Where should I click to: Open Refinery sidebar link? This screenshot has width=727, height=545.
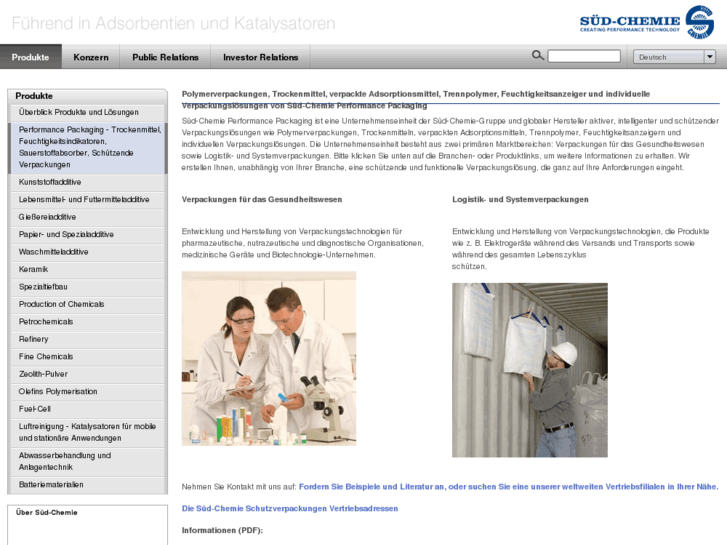88,340
